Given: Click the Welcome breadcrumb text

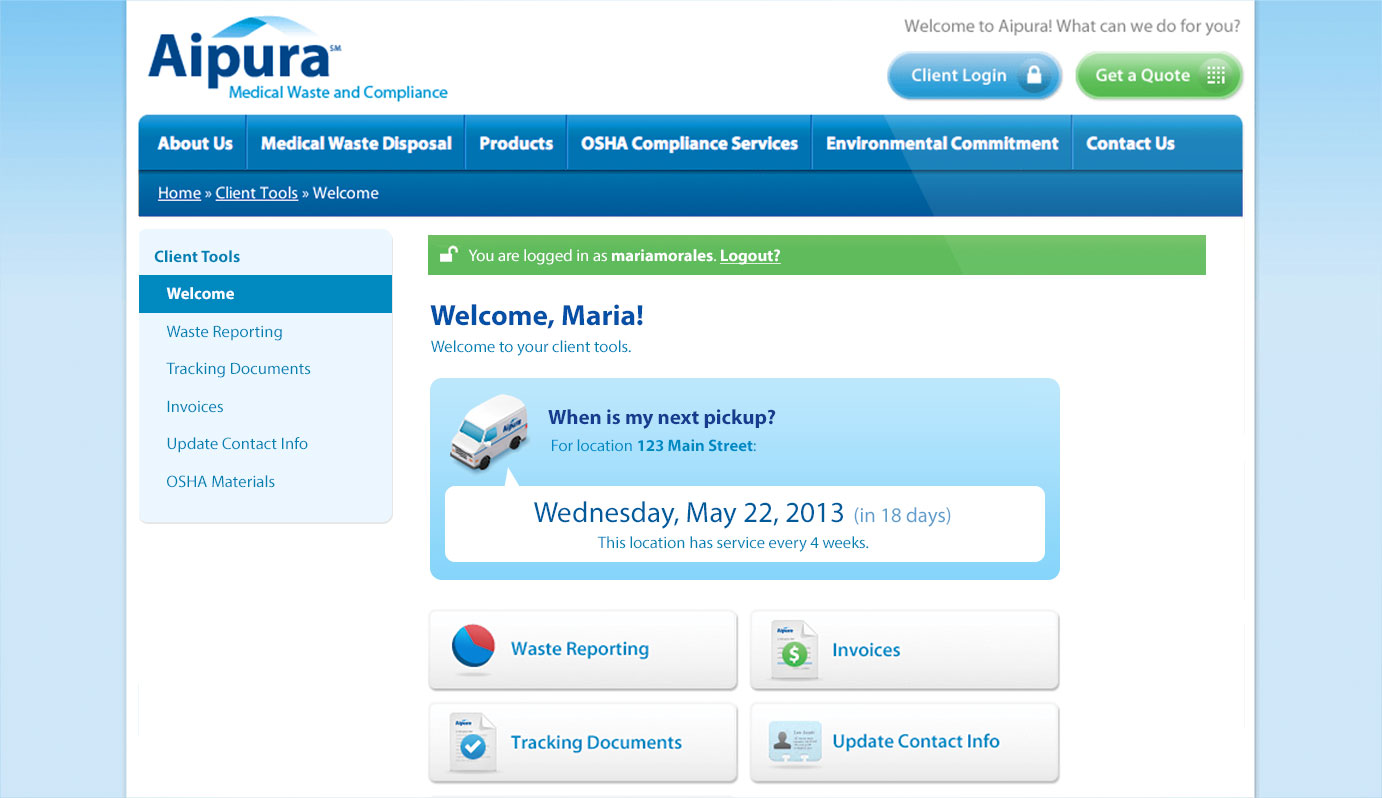Looking at the screenshot, I should click(x=346, y=193).
